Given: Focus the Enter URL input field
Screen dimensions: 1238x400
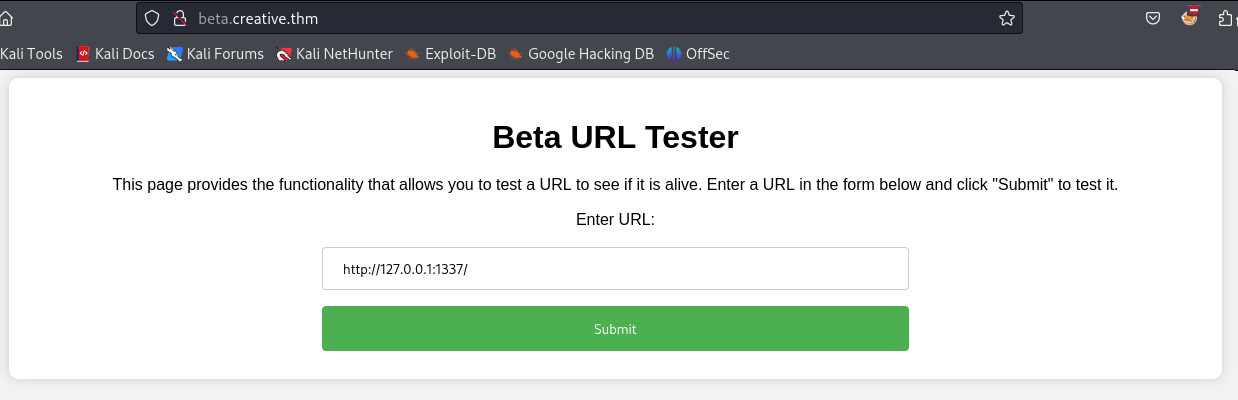Looking at the screenshot, I should pos(615,269).
